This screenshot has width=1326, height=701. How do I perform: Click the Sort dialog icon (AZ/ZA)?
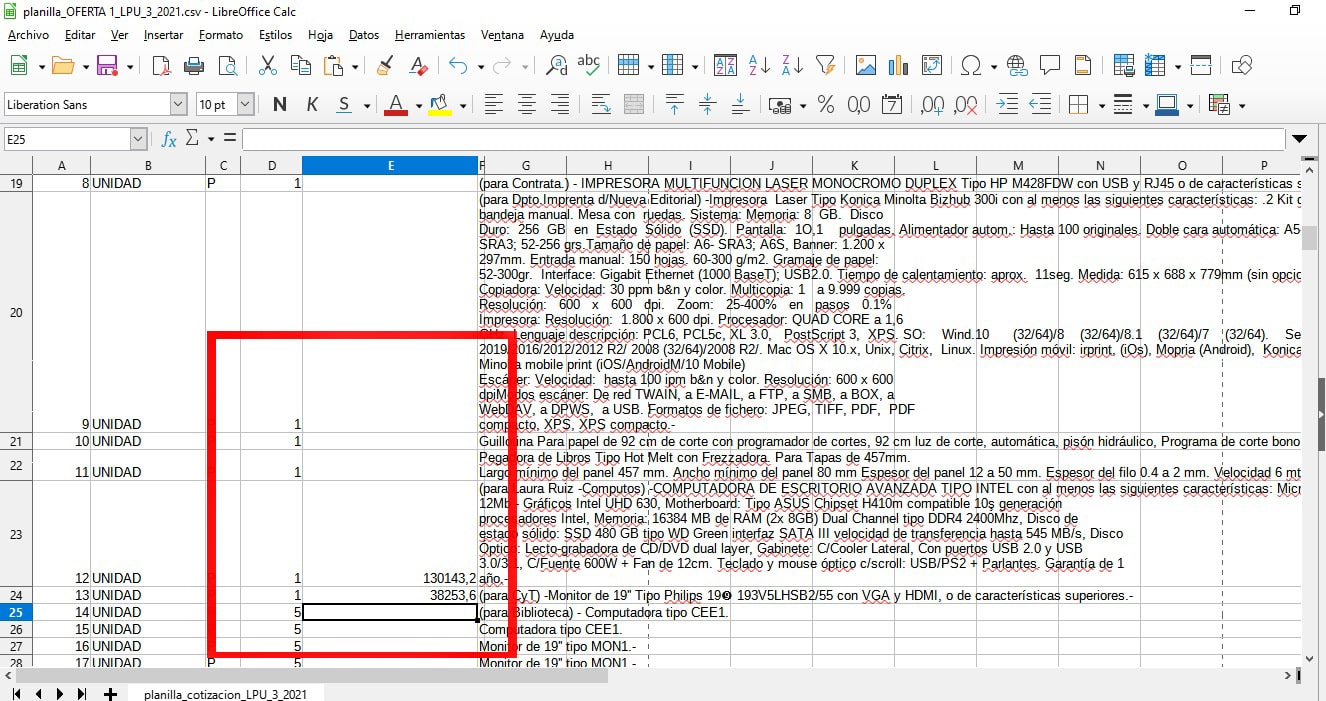click(x=726, y=66)
